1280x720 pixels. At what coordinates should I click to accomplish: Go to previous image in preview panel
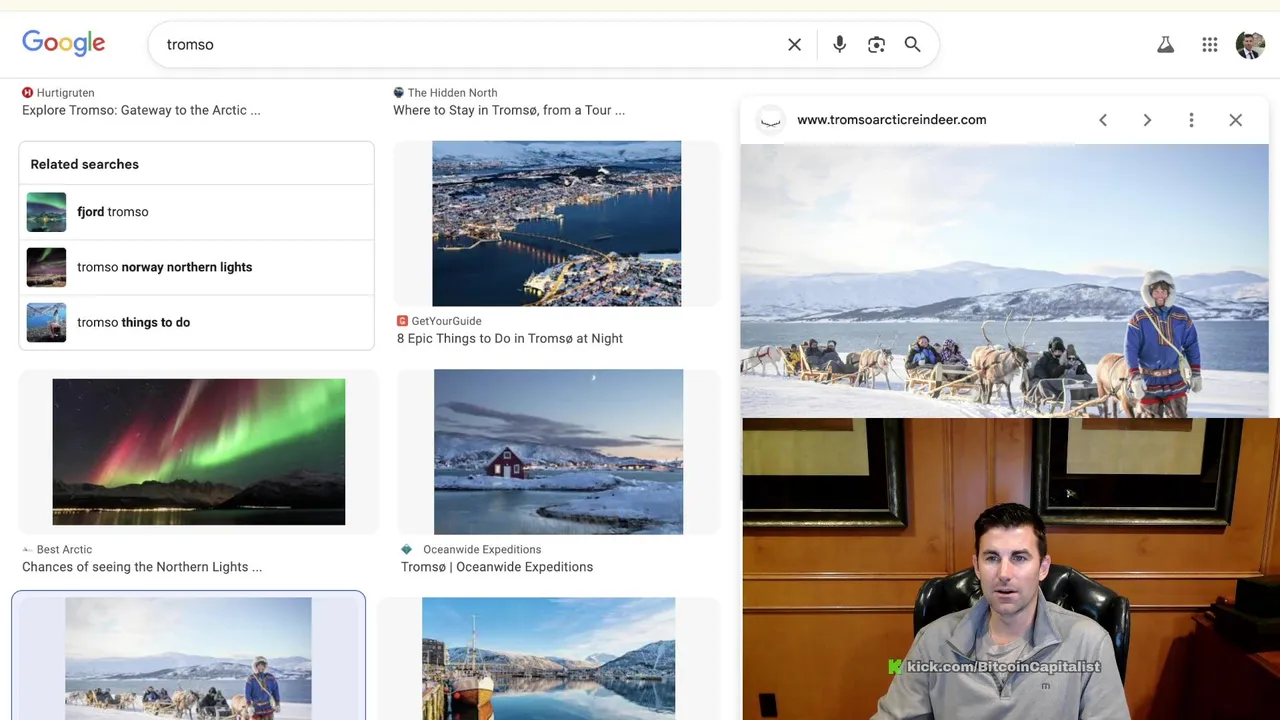click(x=1103, y=120)
